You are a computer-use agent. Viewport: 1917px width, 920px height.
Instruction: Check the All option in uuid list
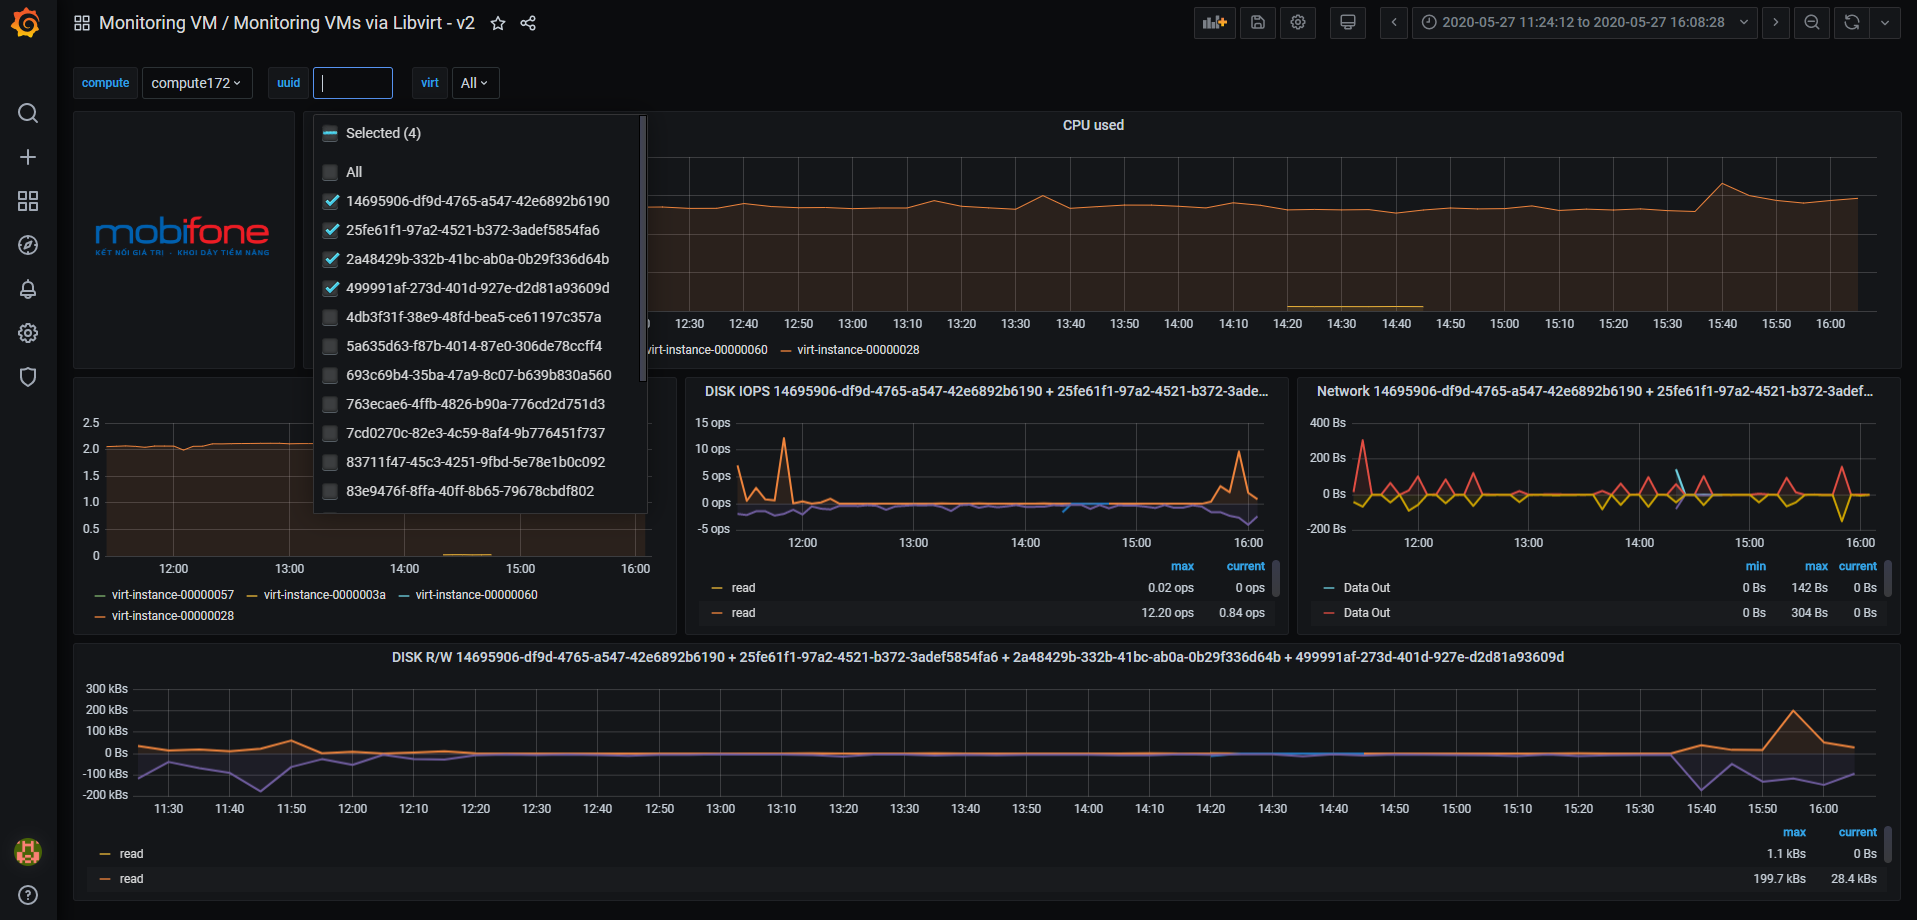331,172
